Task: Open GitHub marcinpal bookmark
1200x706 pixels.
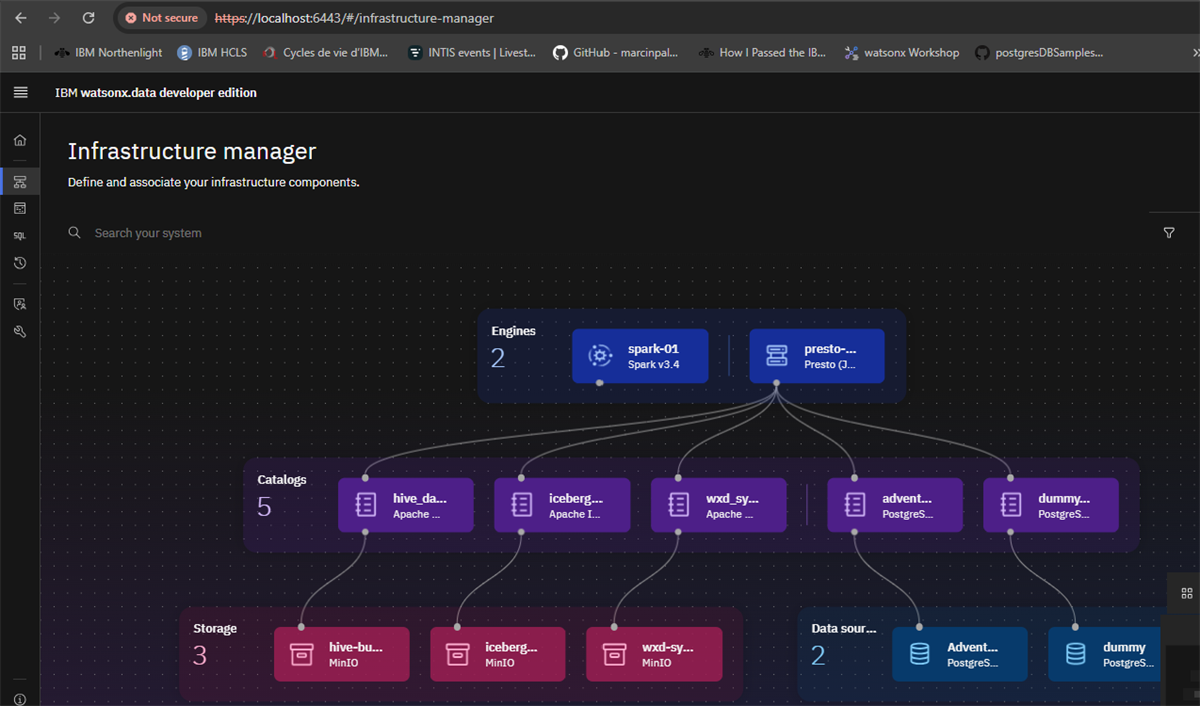Action: [x=616, y=53]
